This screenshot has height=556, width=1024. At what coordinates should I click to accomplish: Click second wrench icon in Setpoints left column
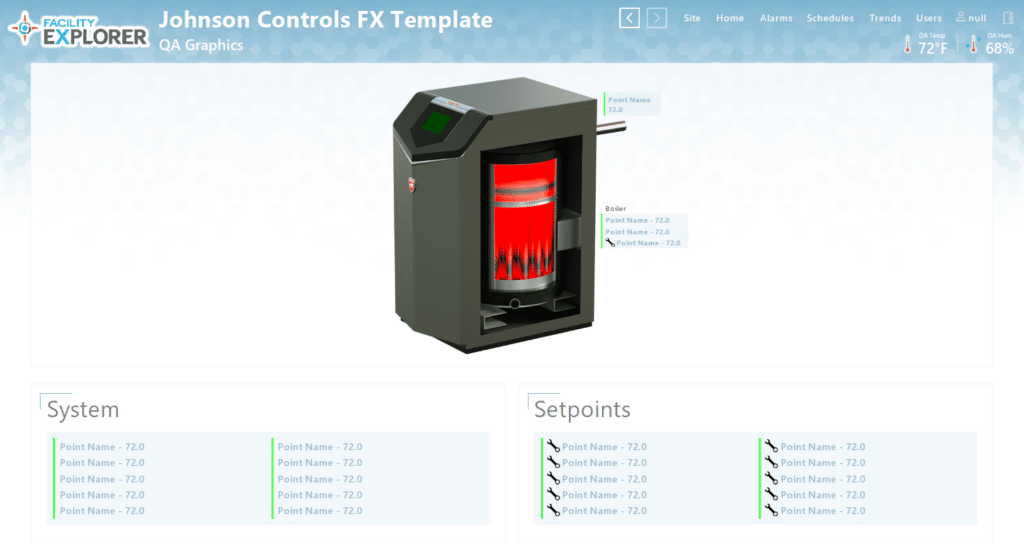pos(554,462)
